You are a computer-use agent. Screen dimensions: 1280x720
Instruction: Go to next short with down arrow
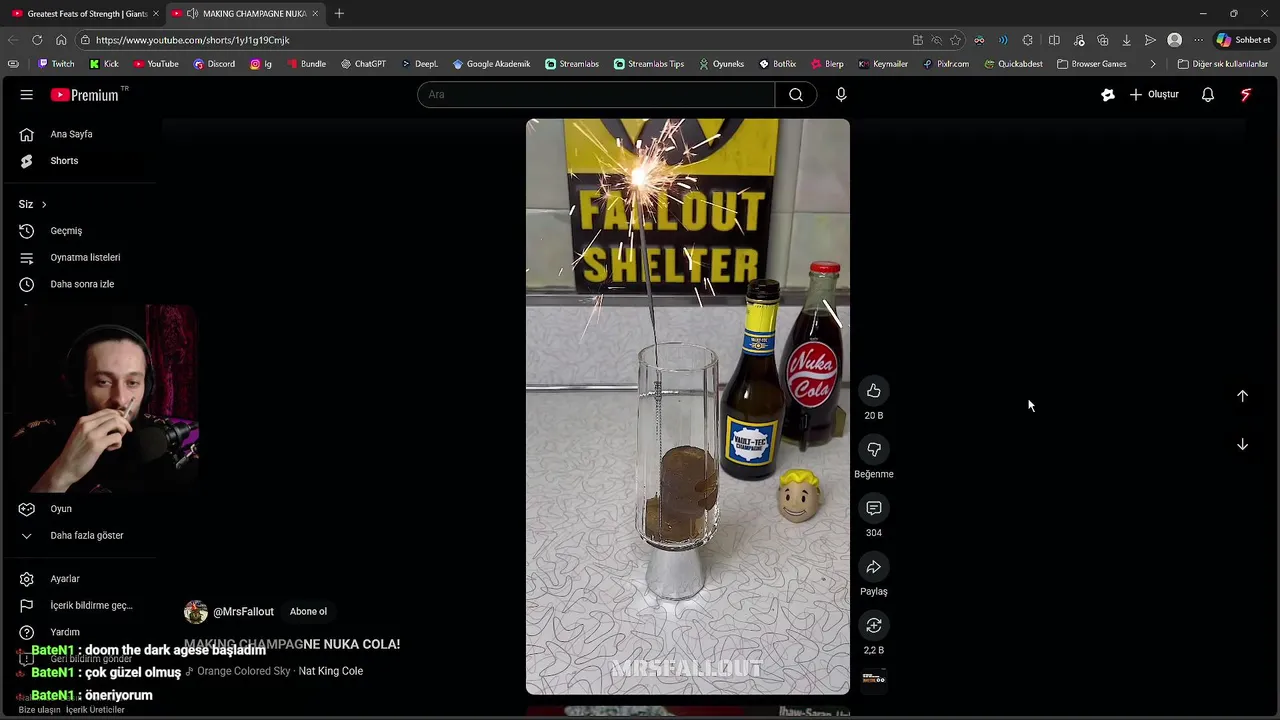tap(1242, 444)
